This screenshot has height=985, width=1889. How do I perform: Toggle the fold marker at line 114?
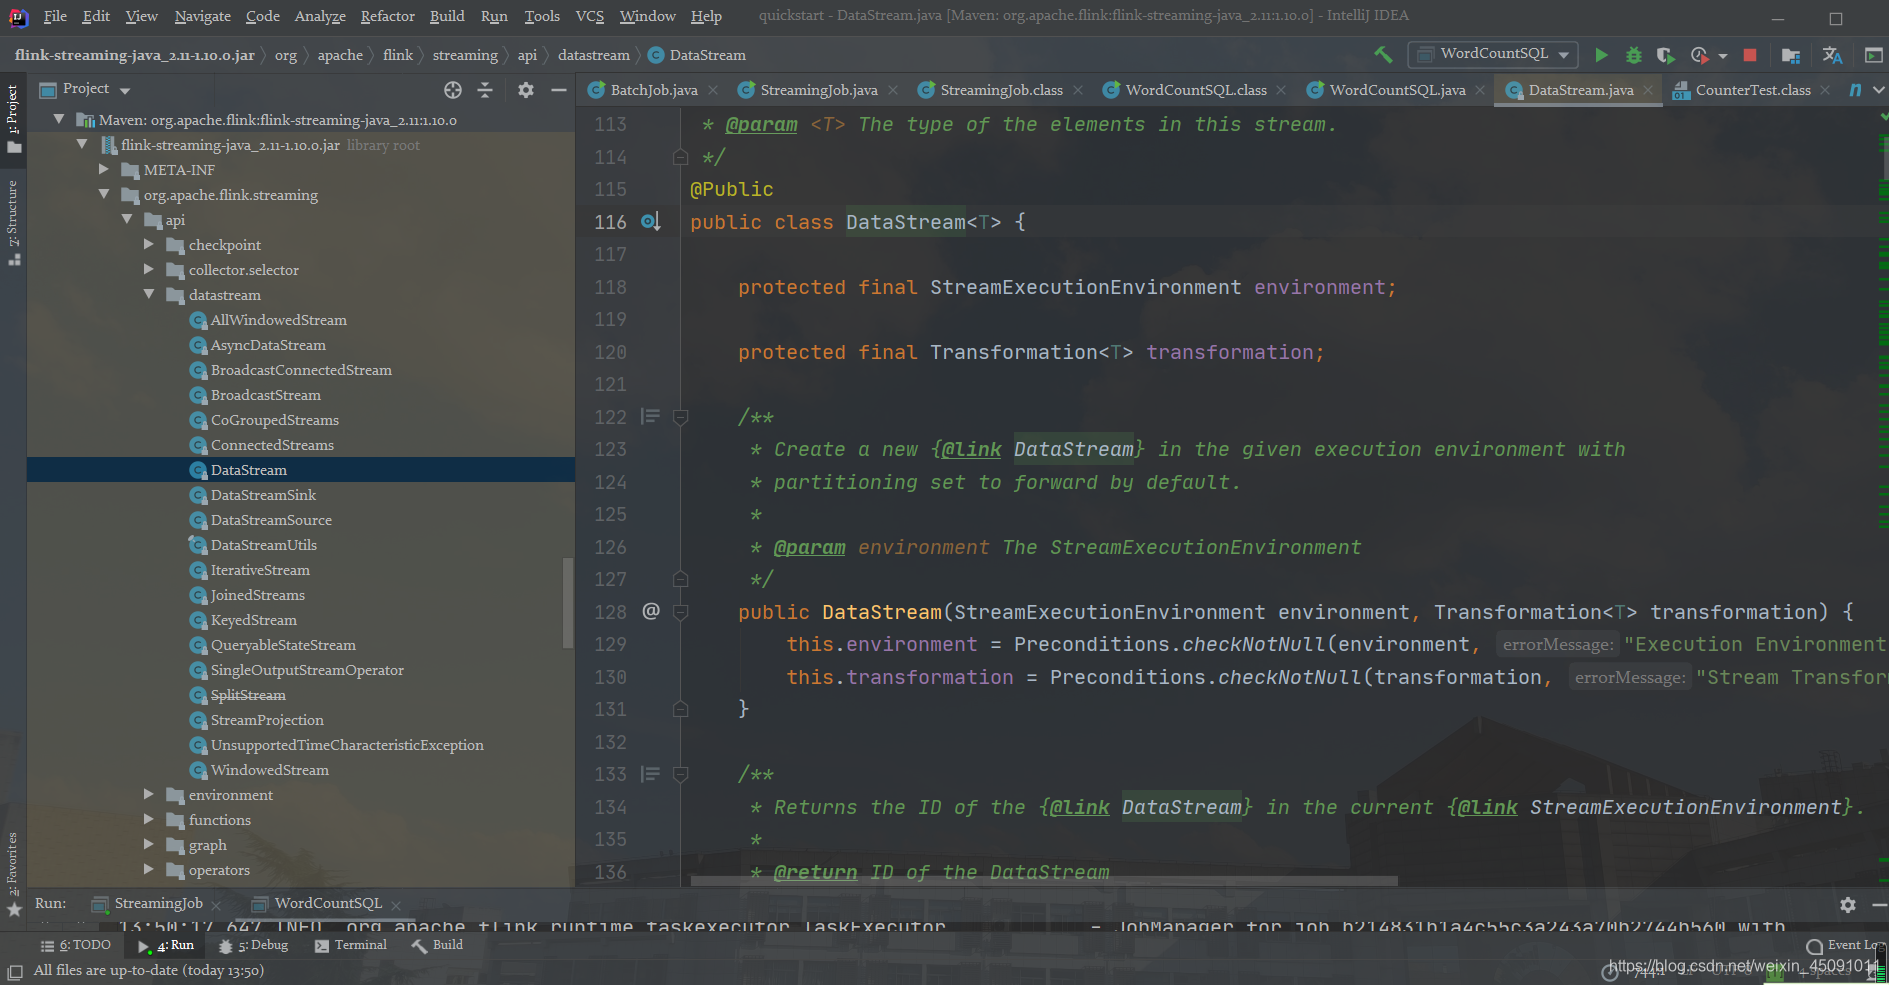click(x=680, y=157)
